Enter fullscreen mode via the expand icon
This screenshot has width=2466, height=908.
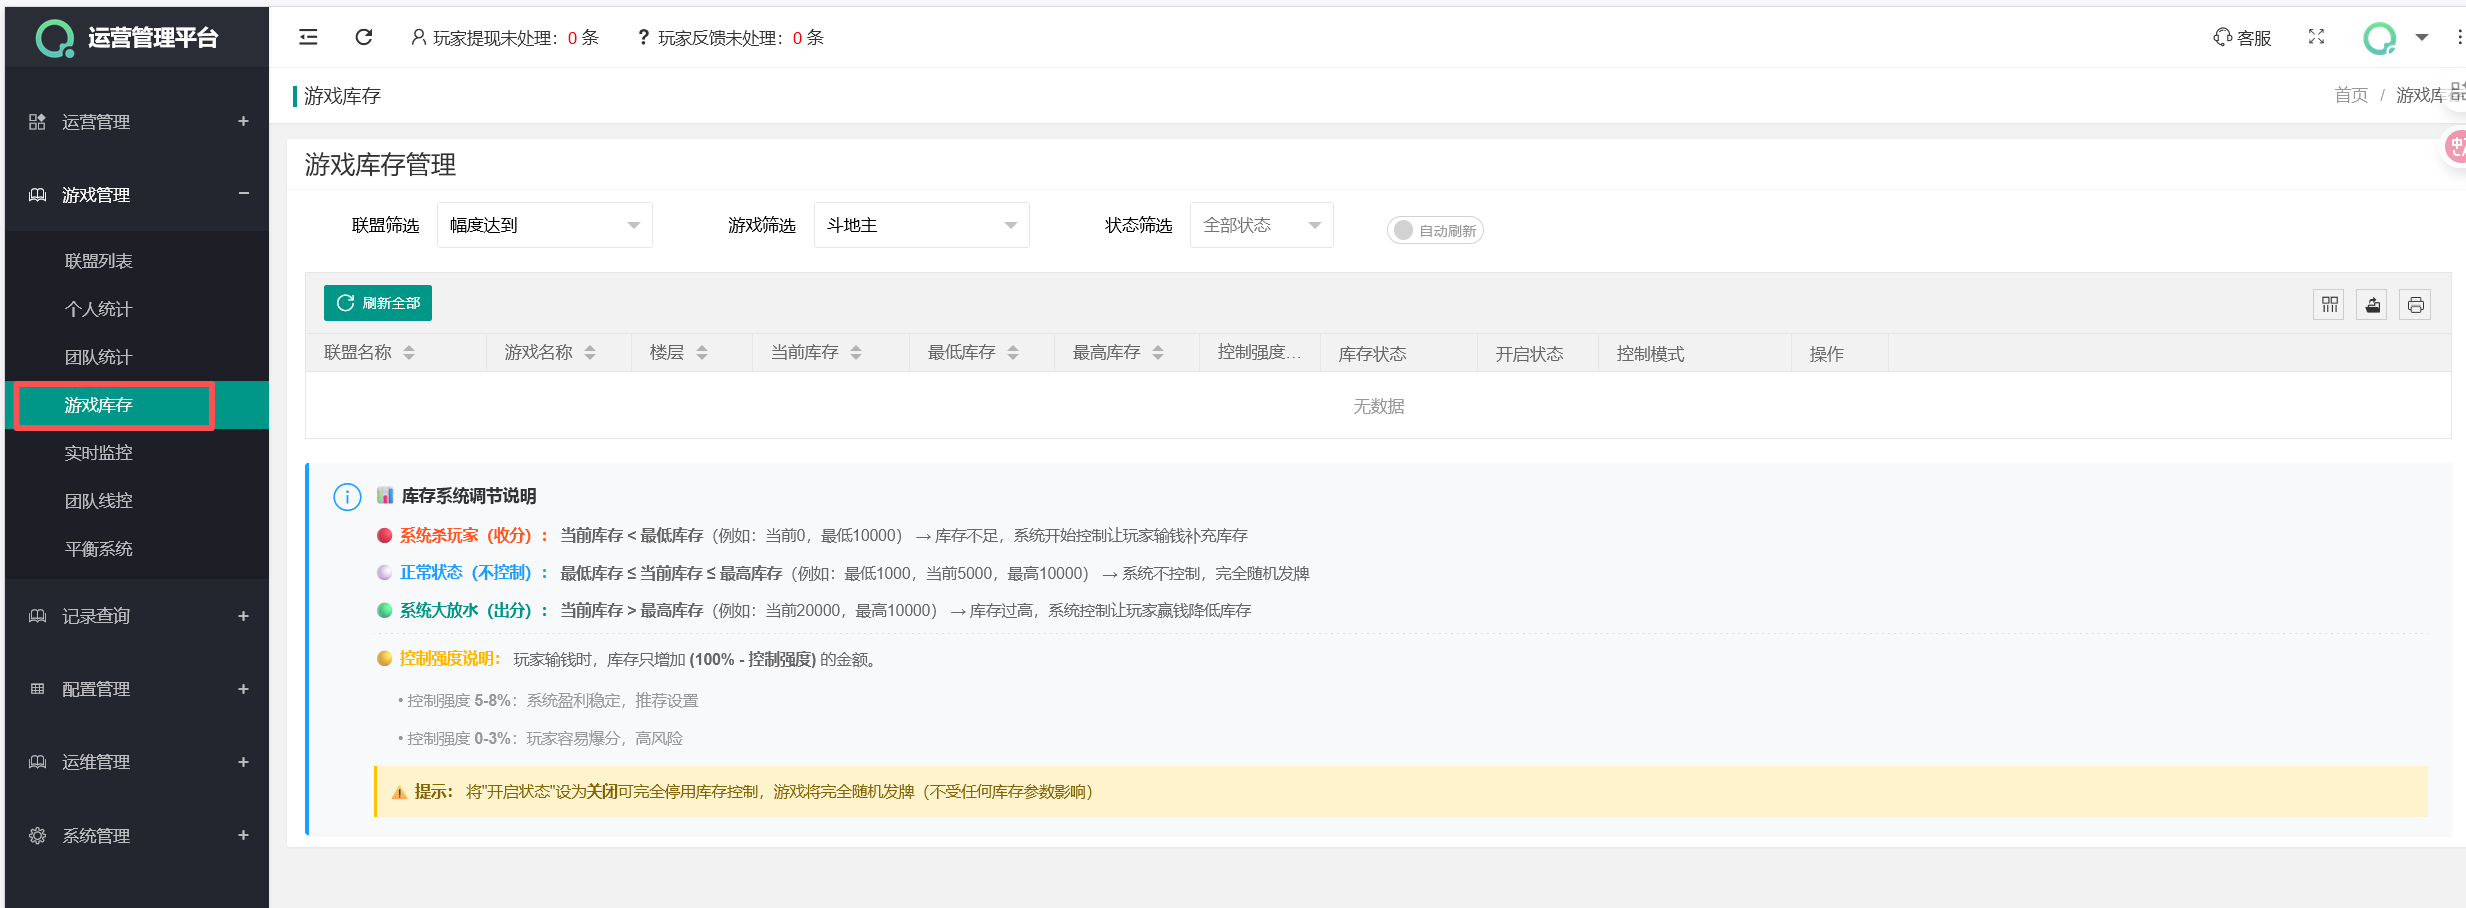[2316, 37]
